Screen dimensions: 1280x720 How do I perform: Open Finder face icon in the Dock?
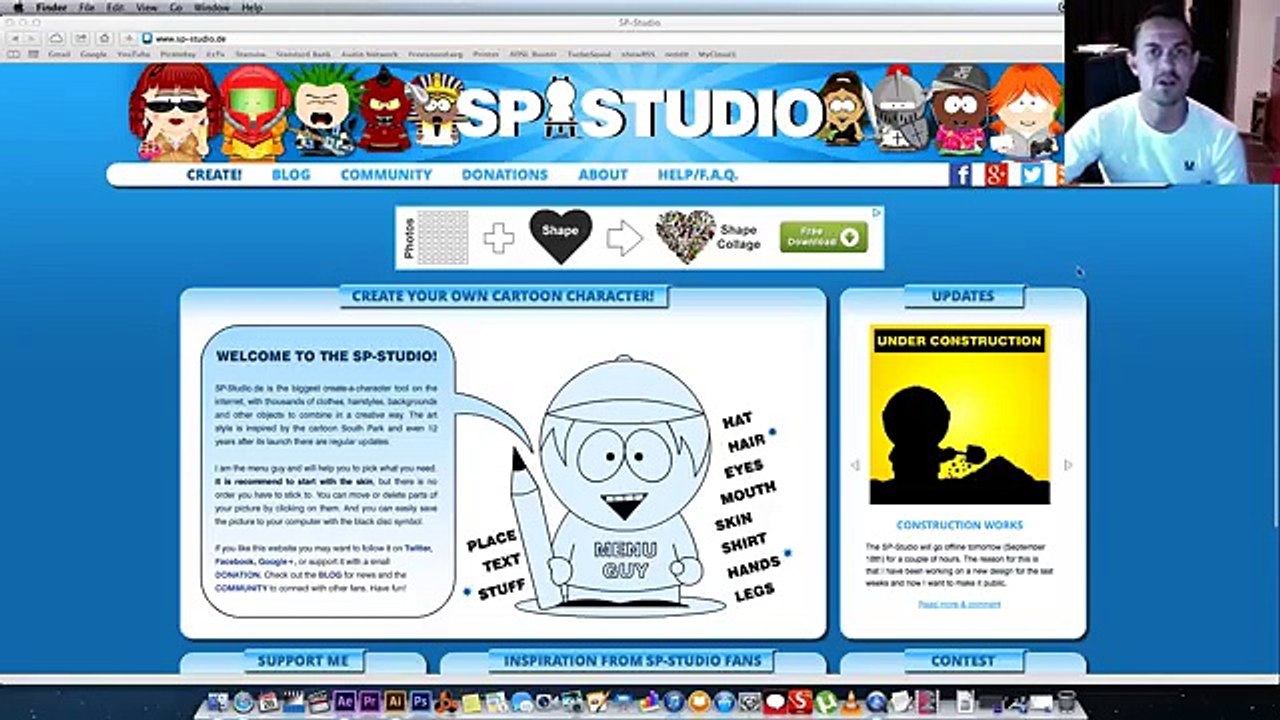pyautogui.click(x=218, y=702)
